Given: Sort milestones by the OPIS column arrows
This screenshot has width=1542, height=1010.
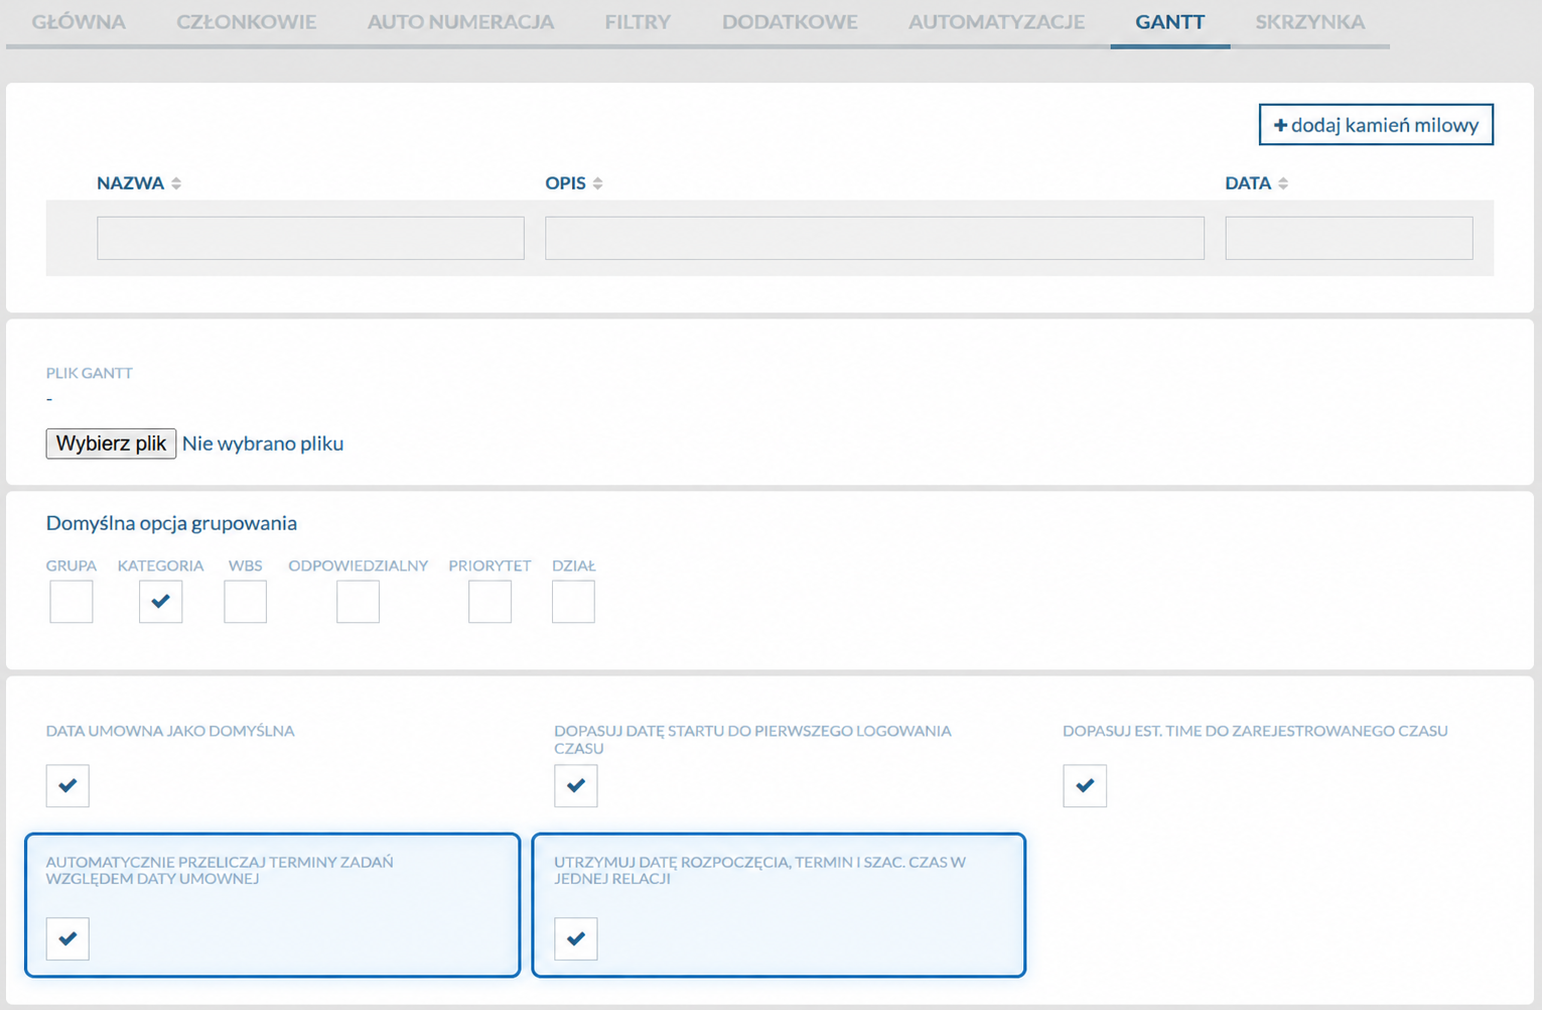Looking at the screenshot, I should pyautogui.click(x=598, y=183).
